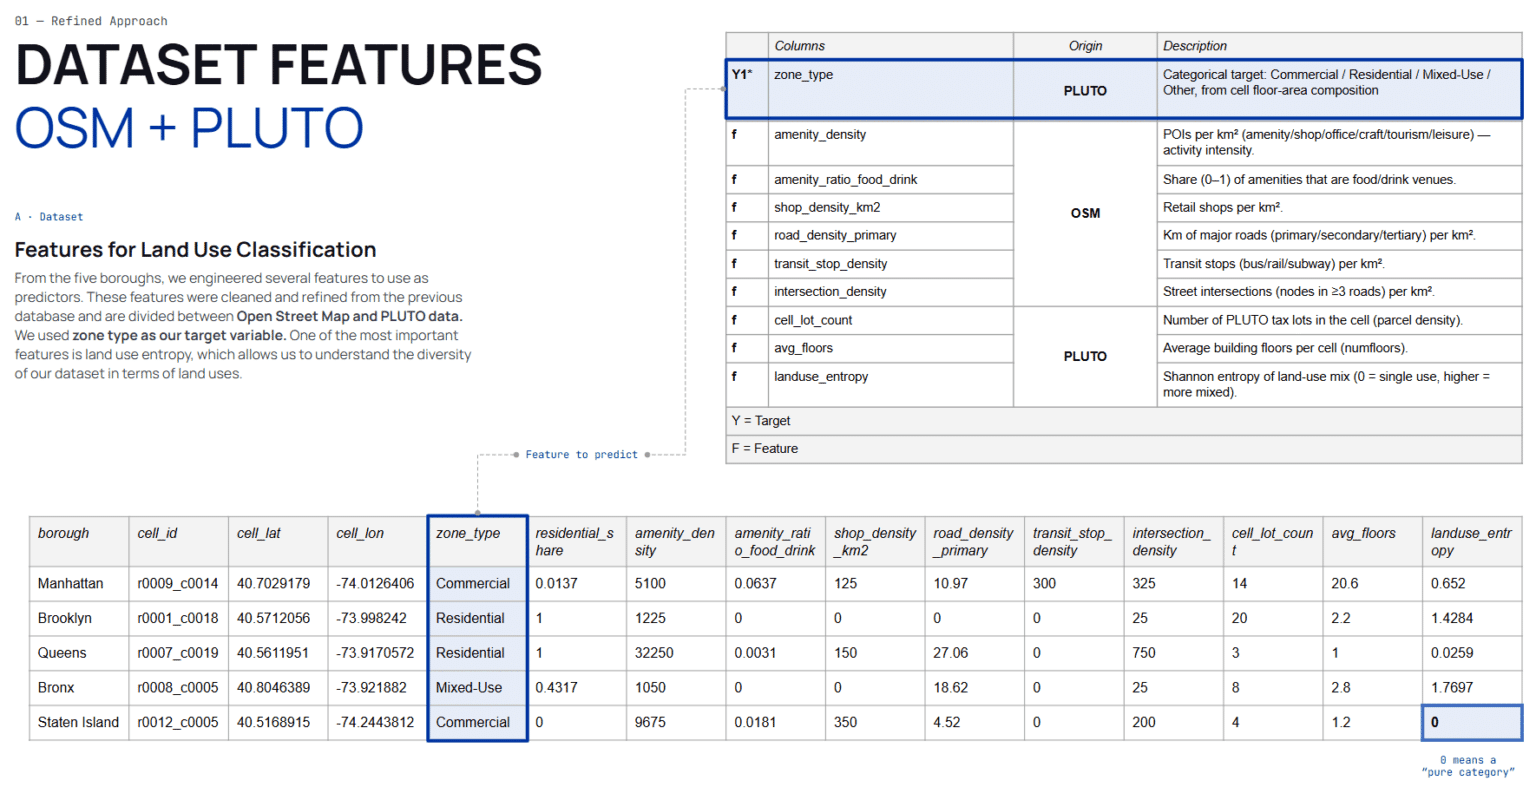Click the heading "Features for Land Use Classification"
Image resolution: width=1536 pixels, height=787 pixels.
click(195, 250)
